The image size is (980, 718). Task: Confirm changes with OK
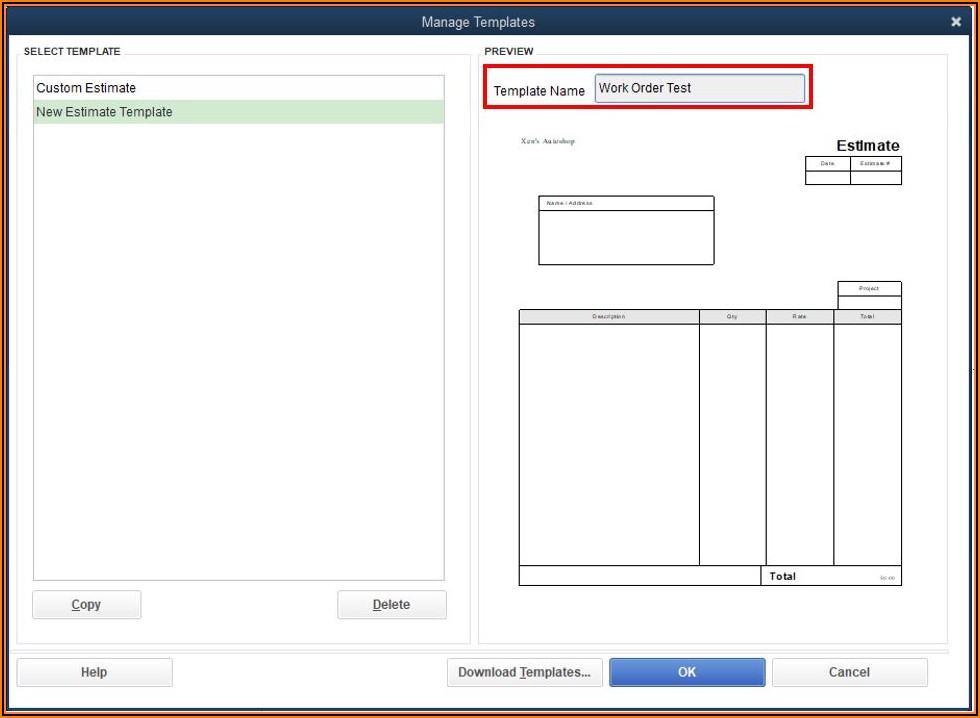687,671
